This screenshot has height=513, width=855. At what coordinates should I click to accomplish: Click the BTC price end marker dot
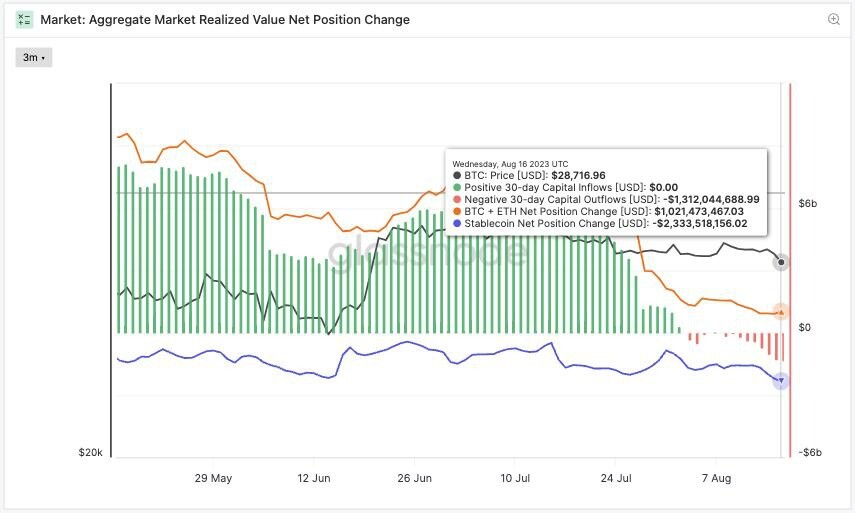(x=781, y=262)
